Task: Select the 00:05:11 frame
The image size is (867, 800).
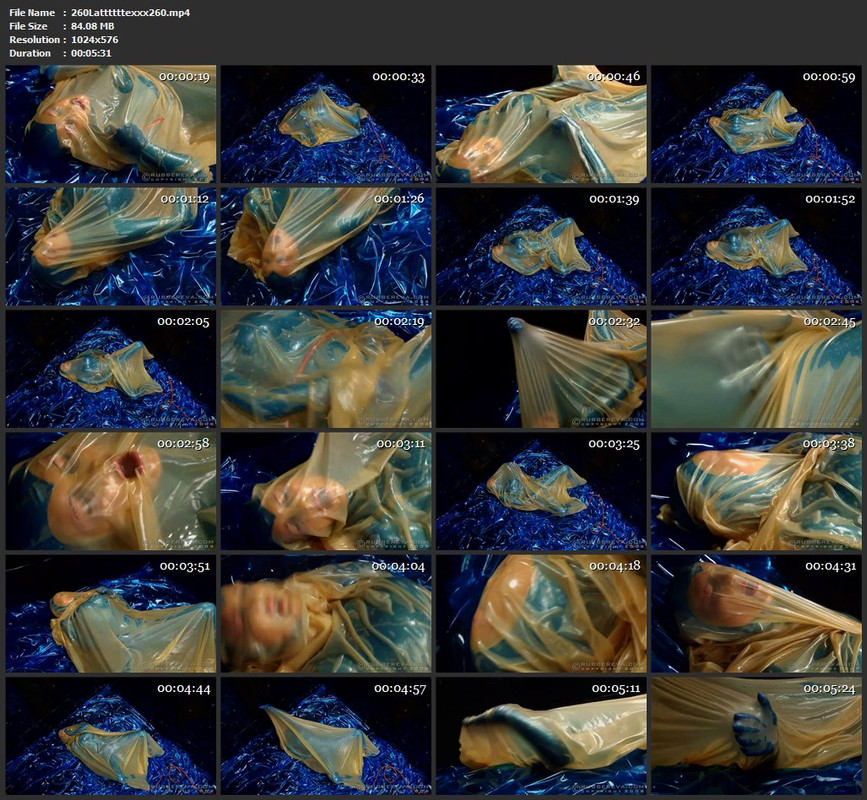Action: (541, 736)
